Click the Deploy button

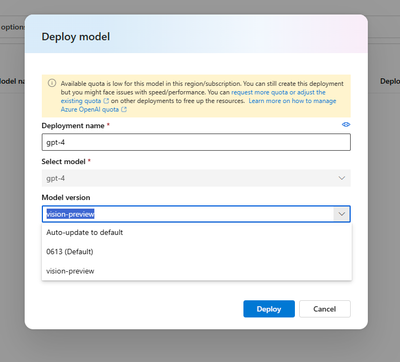[x=269, y=309]
